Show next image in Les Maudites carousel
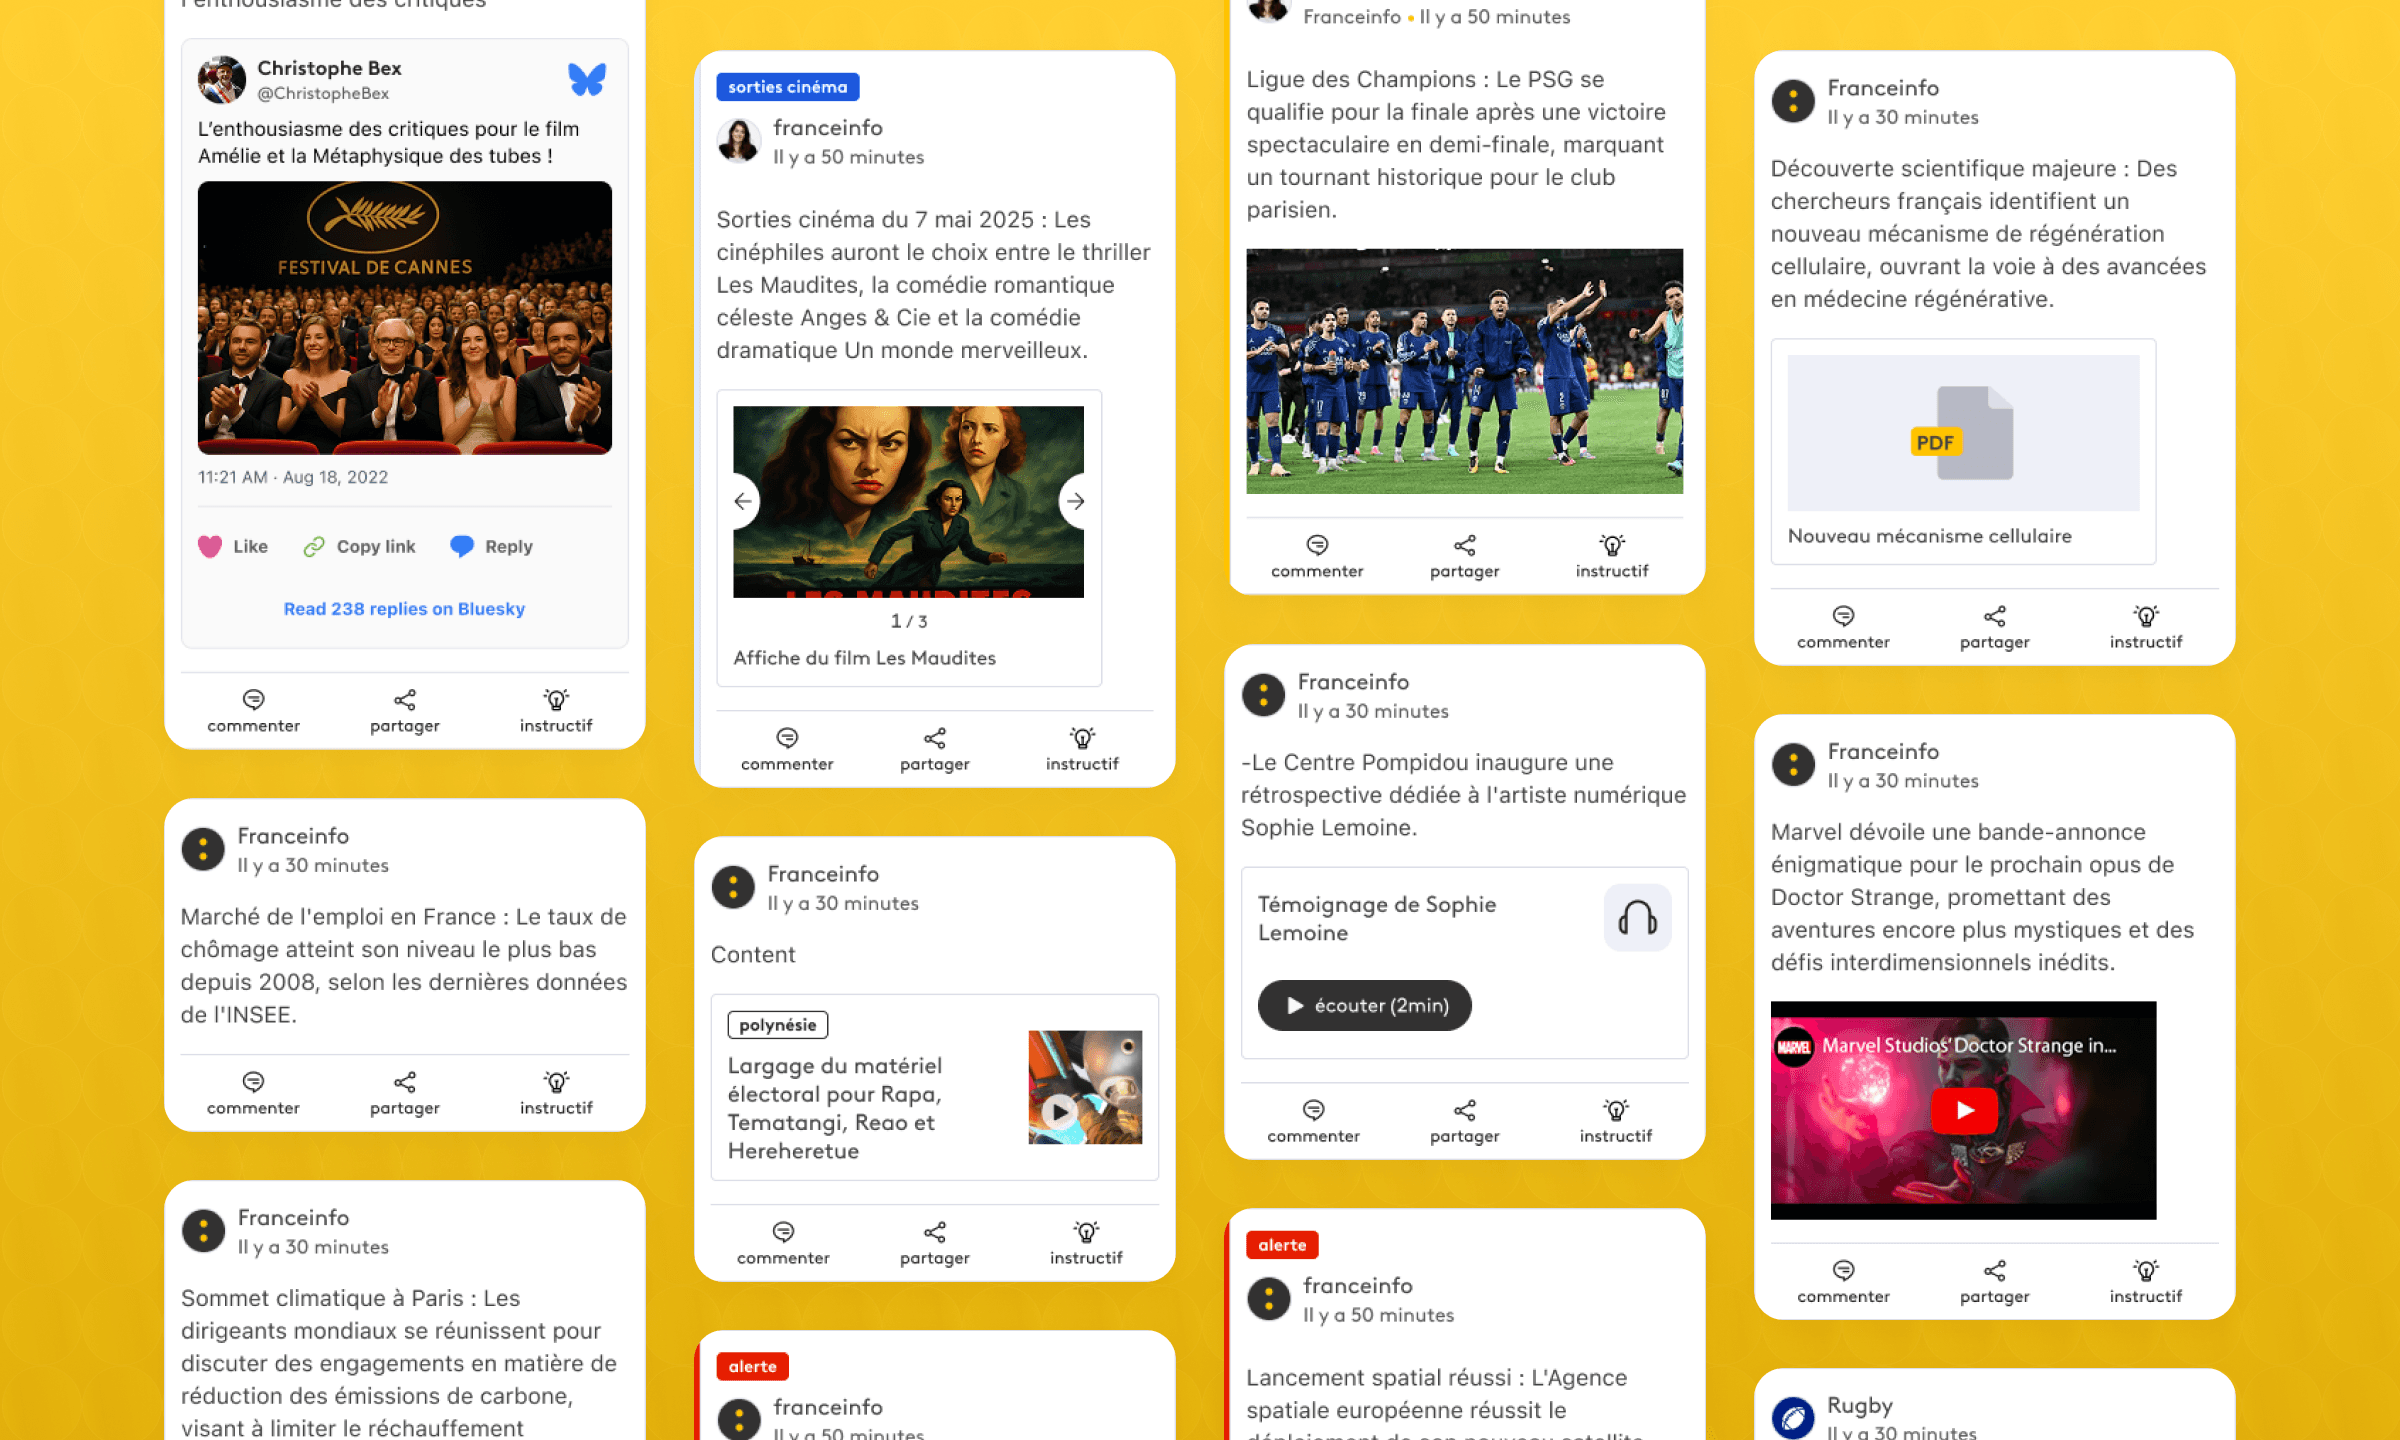Screen dimensions: 2400x1440 [x=1076, y=501]
